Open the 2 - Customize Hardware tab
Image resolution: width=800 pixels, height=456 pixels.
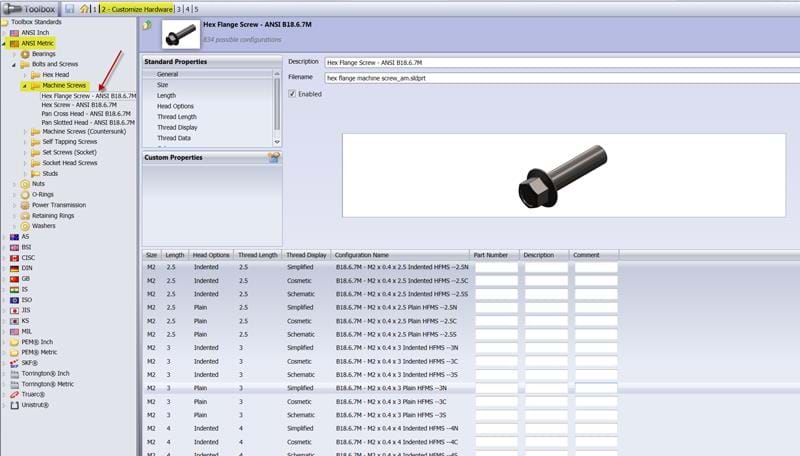(136, 9)
